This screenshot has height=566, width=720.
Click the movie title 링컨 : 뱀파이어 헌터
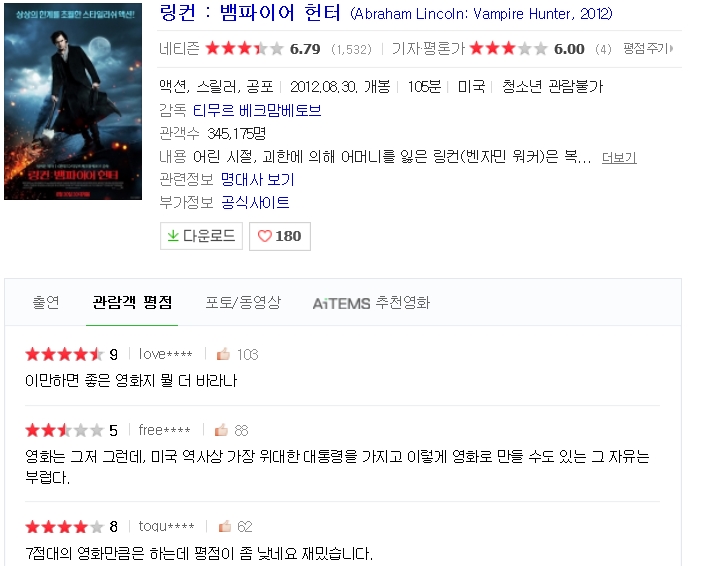pyautogui.click(x=250, y=13)
